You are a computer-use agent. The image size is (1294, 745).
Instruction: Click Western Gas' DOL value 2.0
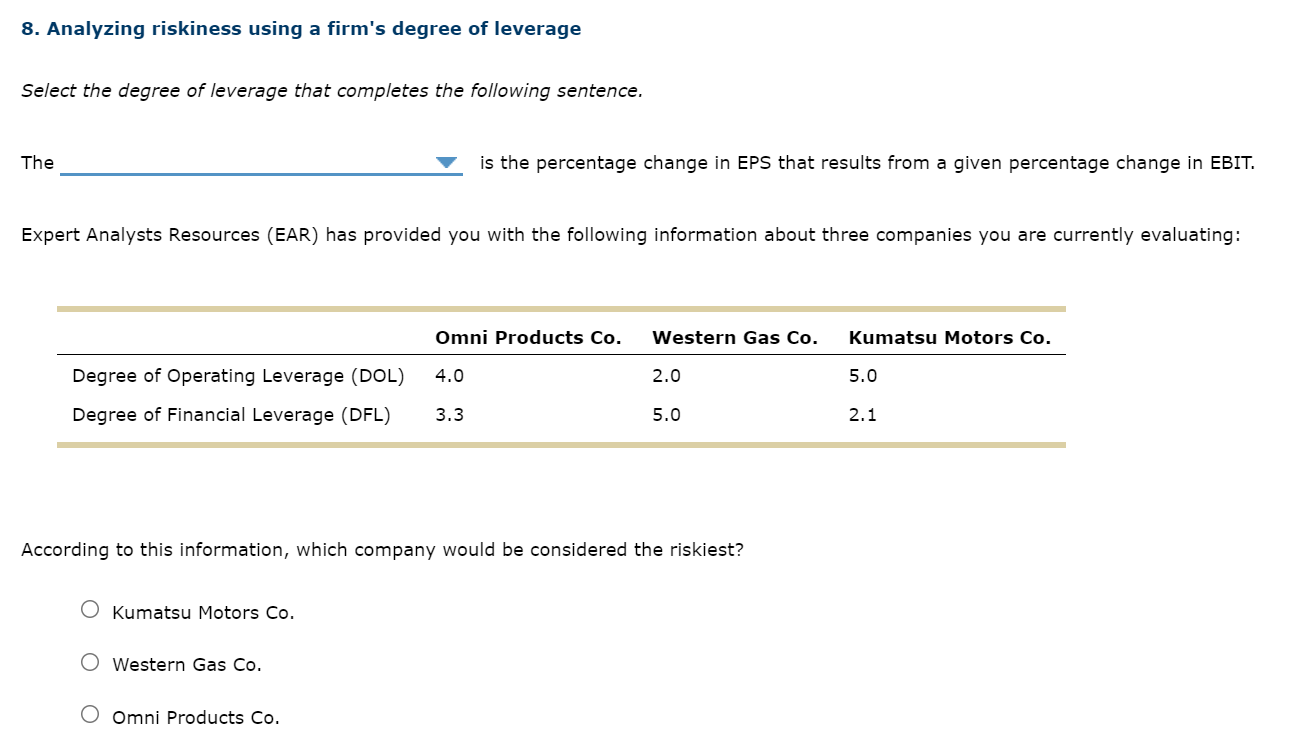coord(666,376)
